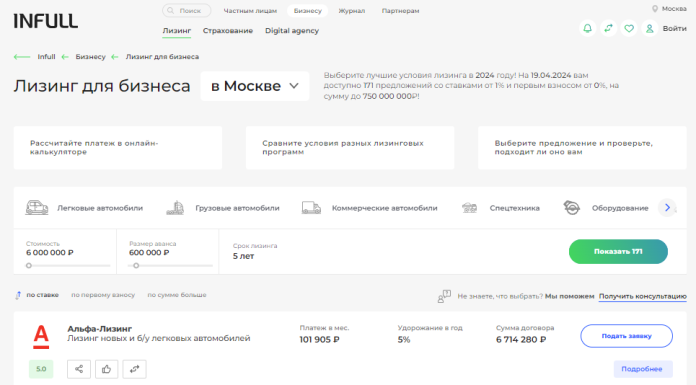Expand city list via chevron arrow
The image size is (696, 385).
294,86
